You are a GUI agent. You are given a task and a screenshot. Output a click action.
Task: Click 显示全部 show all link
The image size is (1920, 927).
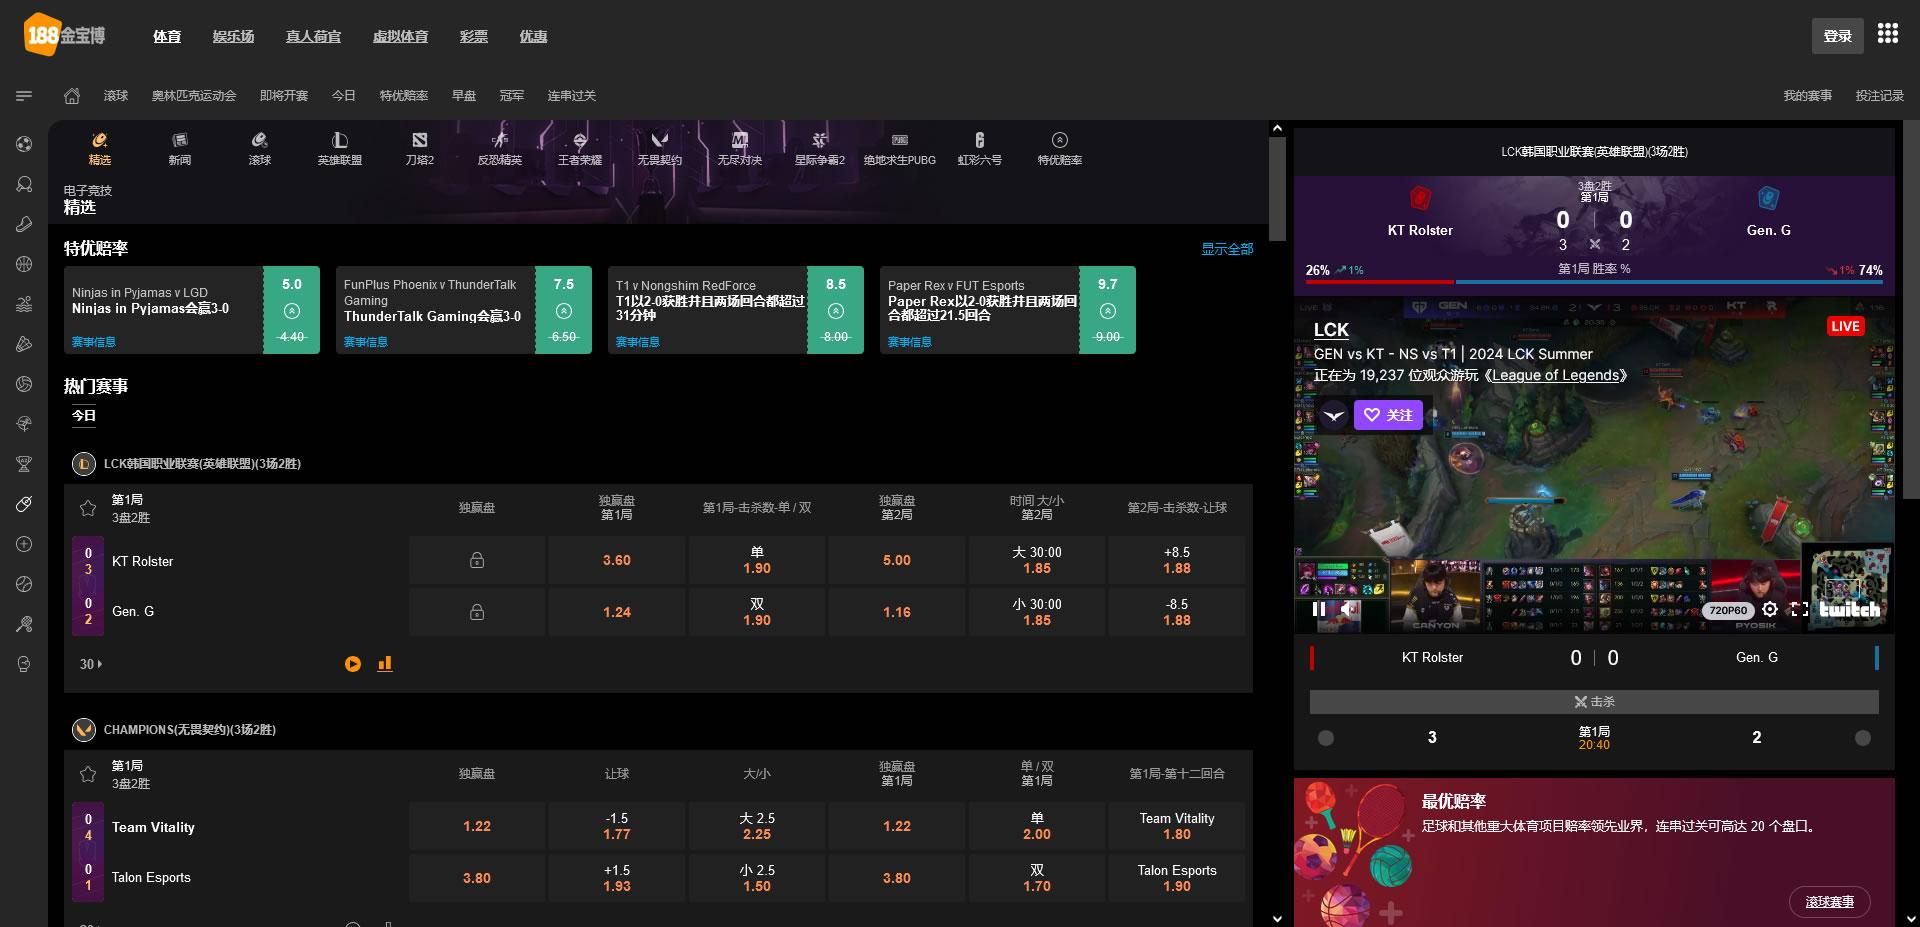(x=1227, y=249)
